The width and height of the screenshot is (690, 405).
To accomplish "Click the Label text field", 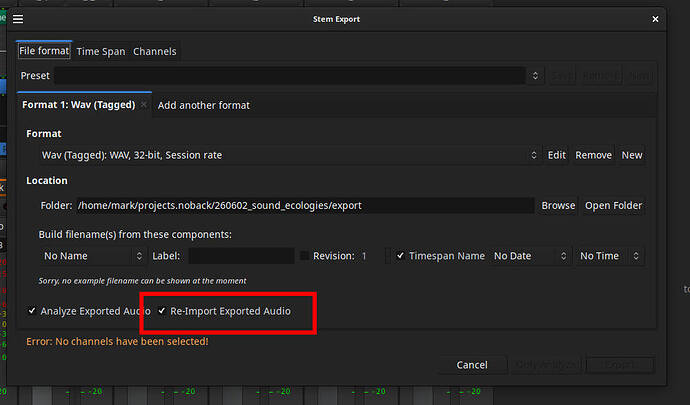I will coord(241,256).
